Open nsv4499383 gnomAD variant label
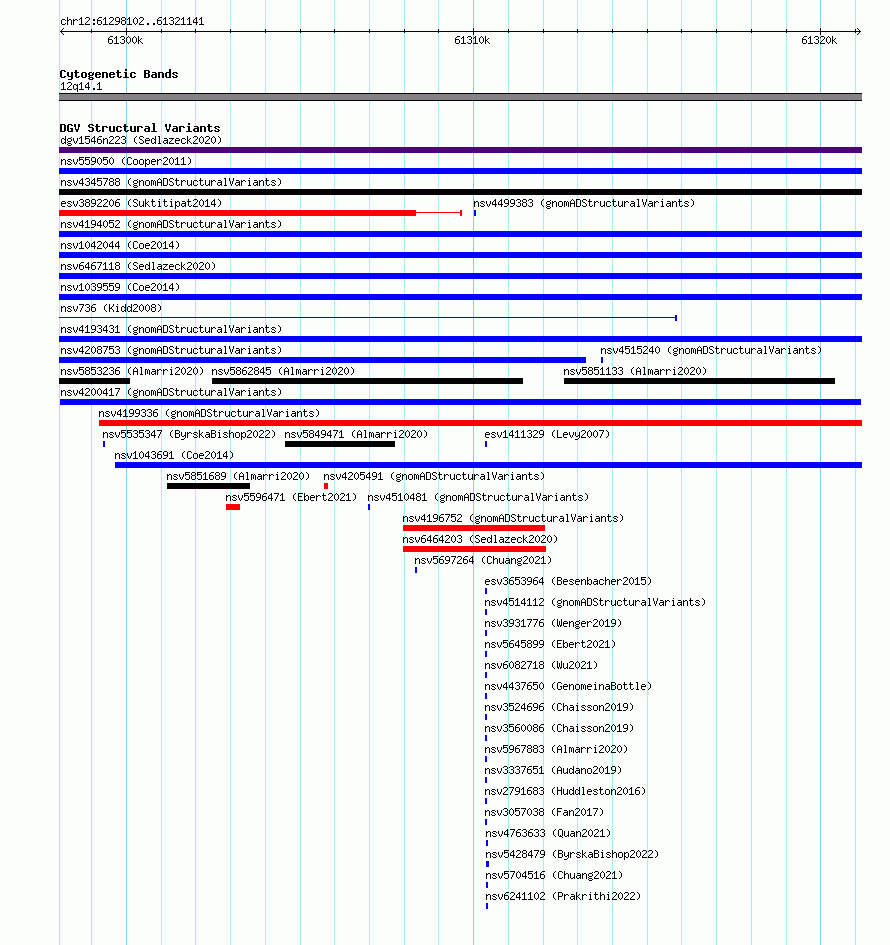This screenshot has width=890, height=945. [584, 204]
